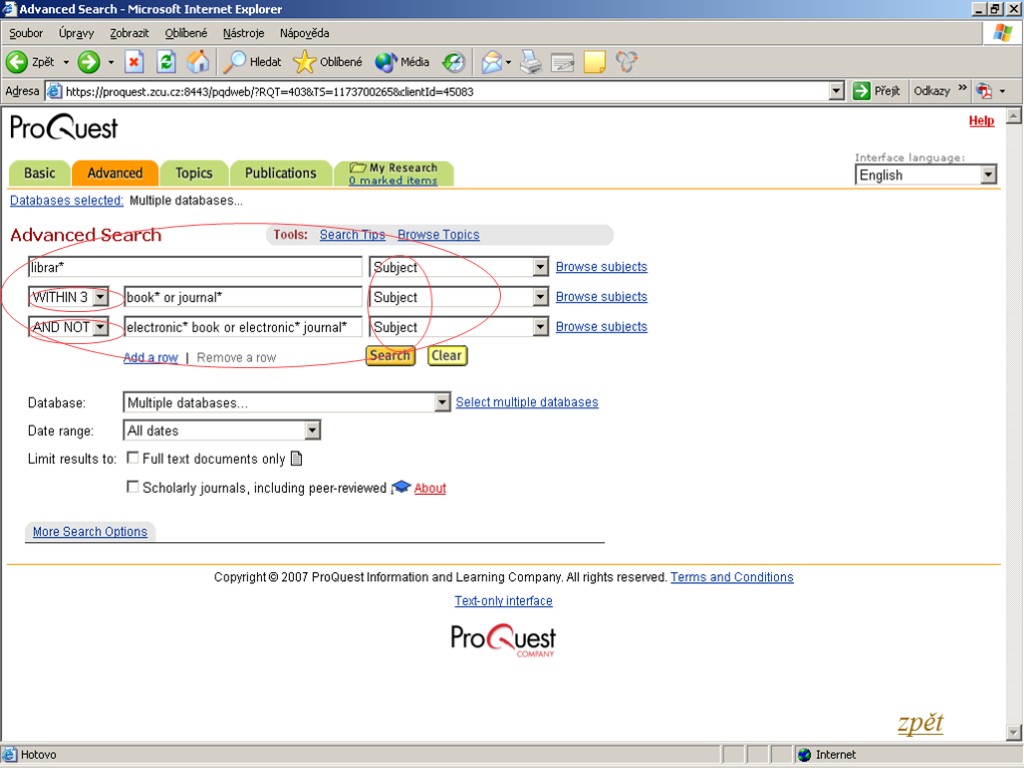This screenshot has height=768, width=1024.
Task: Click Select multiple databases link
Action: point(527,402)
